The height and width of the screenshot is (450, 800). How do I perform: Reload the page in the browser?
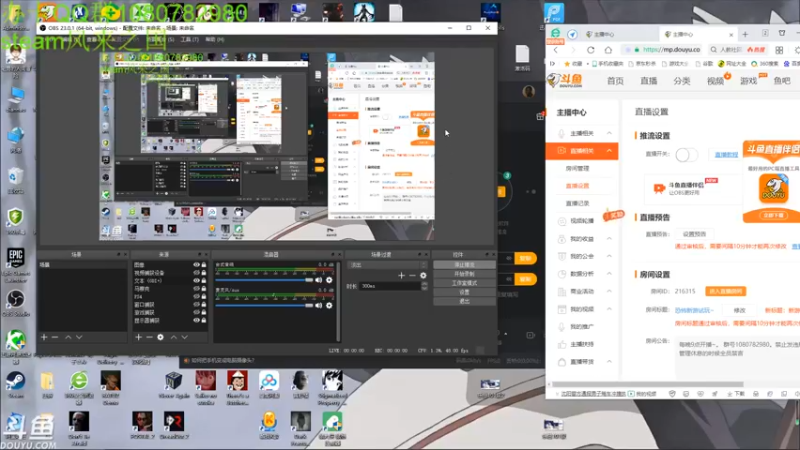(591, 49)
